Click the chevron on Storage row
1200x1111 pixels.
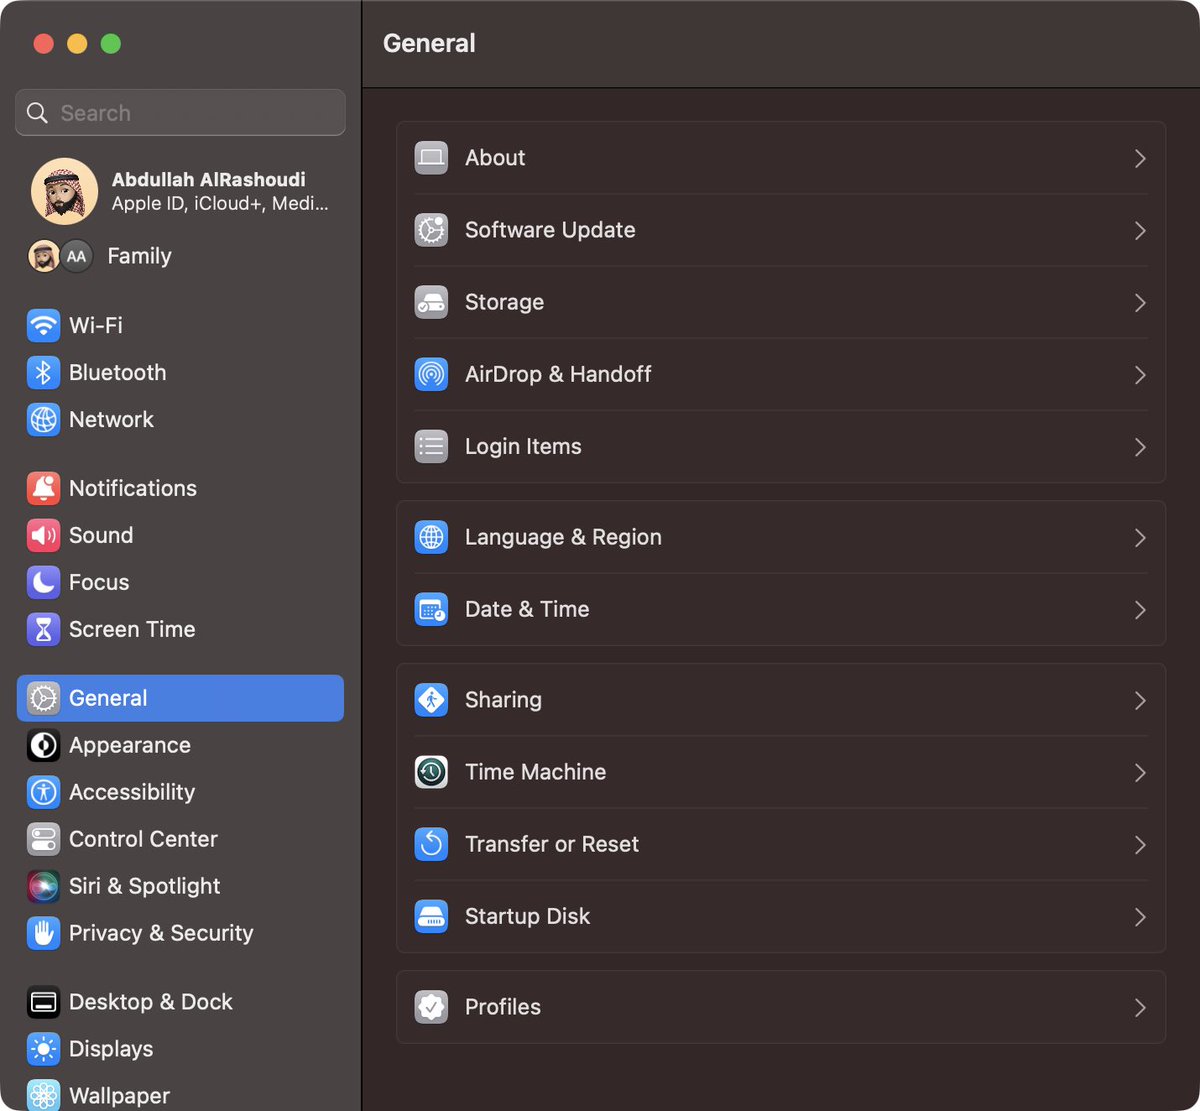[x=1140, y=302]
